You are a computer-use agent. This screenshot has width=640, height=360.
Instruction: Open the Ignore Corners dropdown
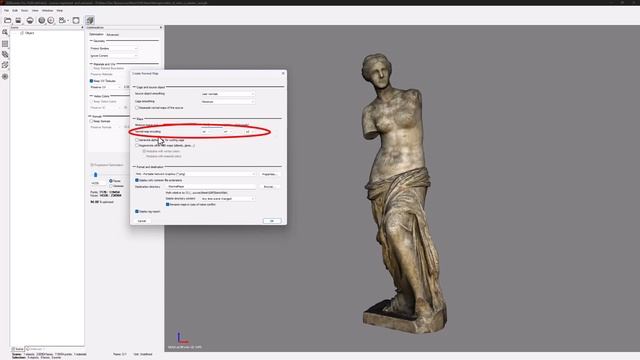tap(113, 56)
